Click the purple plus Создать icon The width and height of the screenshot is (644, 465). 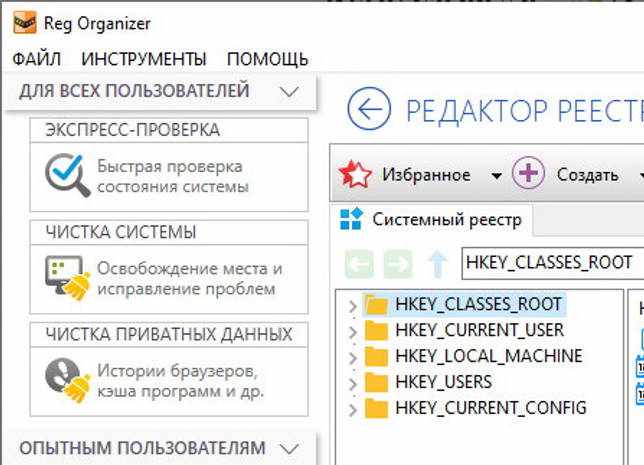point(528,173)
